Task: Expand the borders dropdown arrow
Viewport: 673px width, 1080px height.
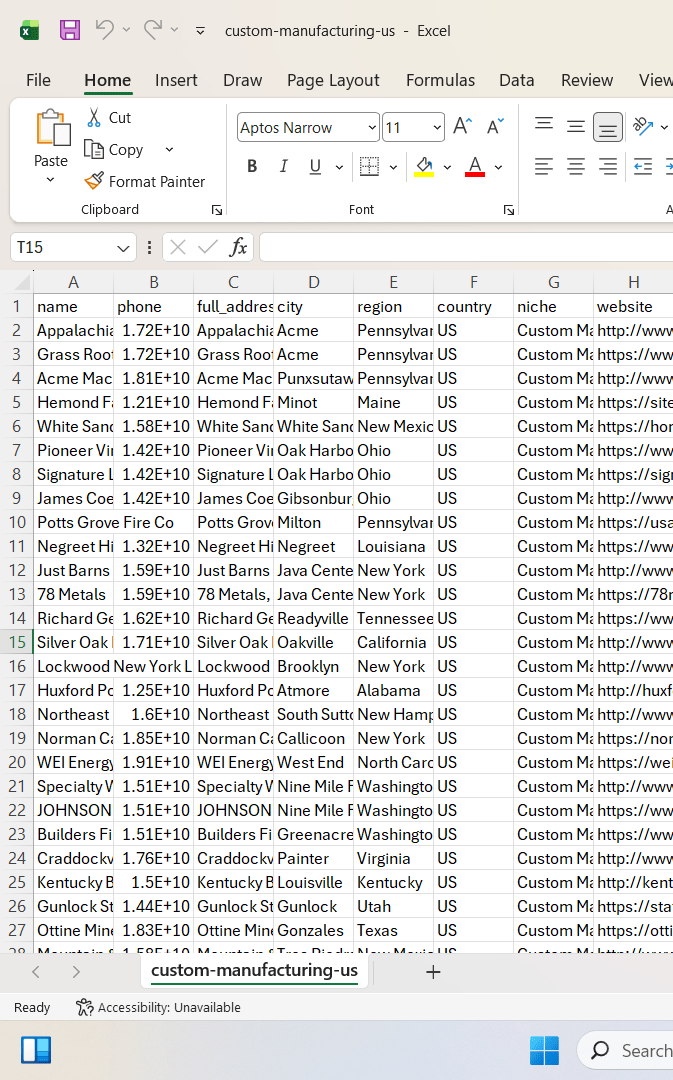Action: pos(393,167)
